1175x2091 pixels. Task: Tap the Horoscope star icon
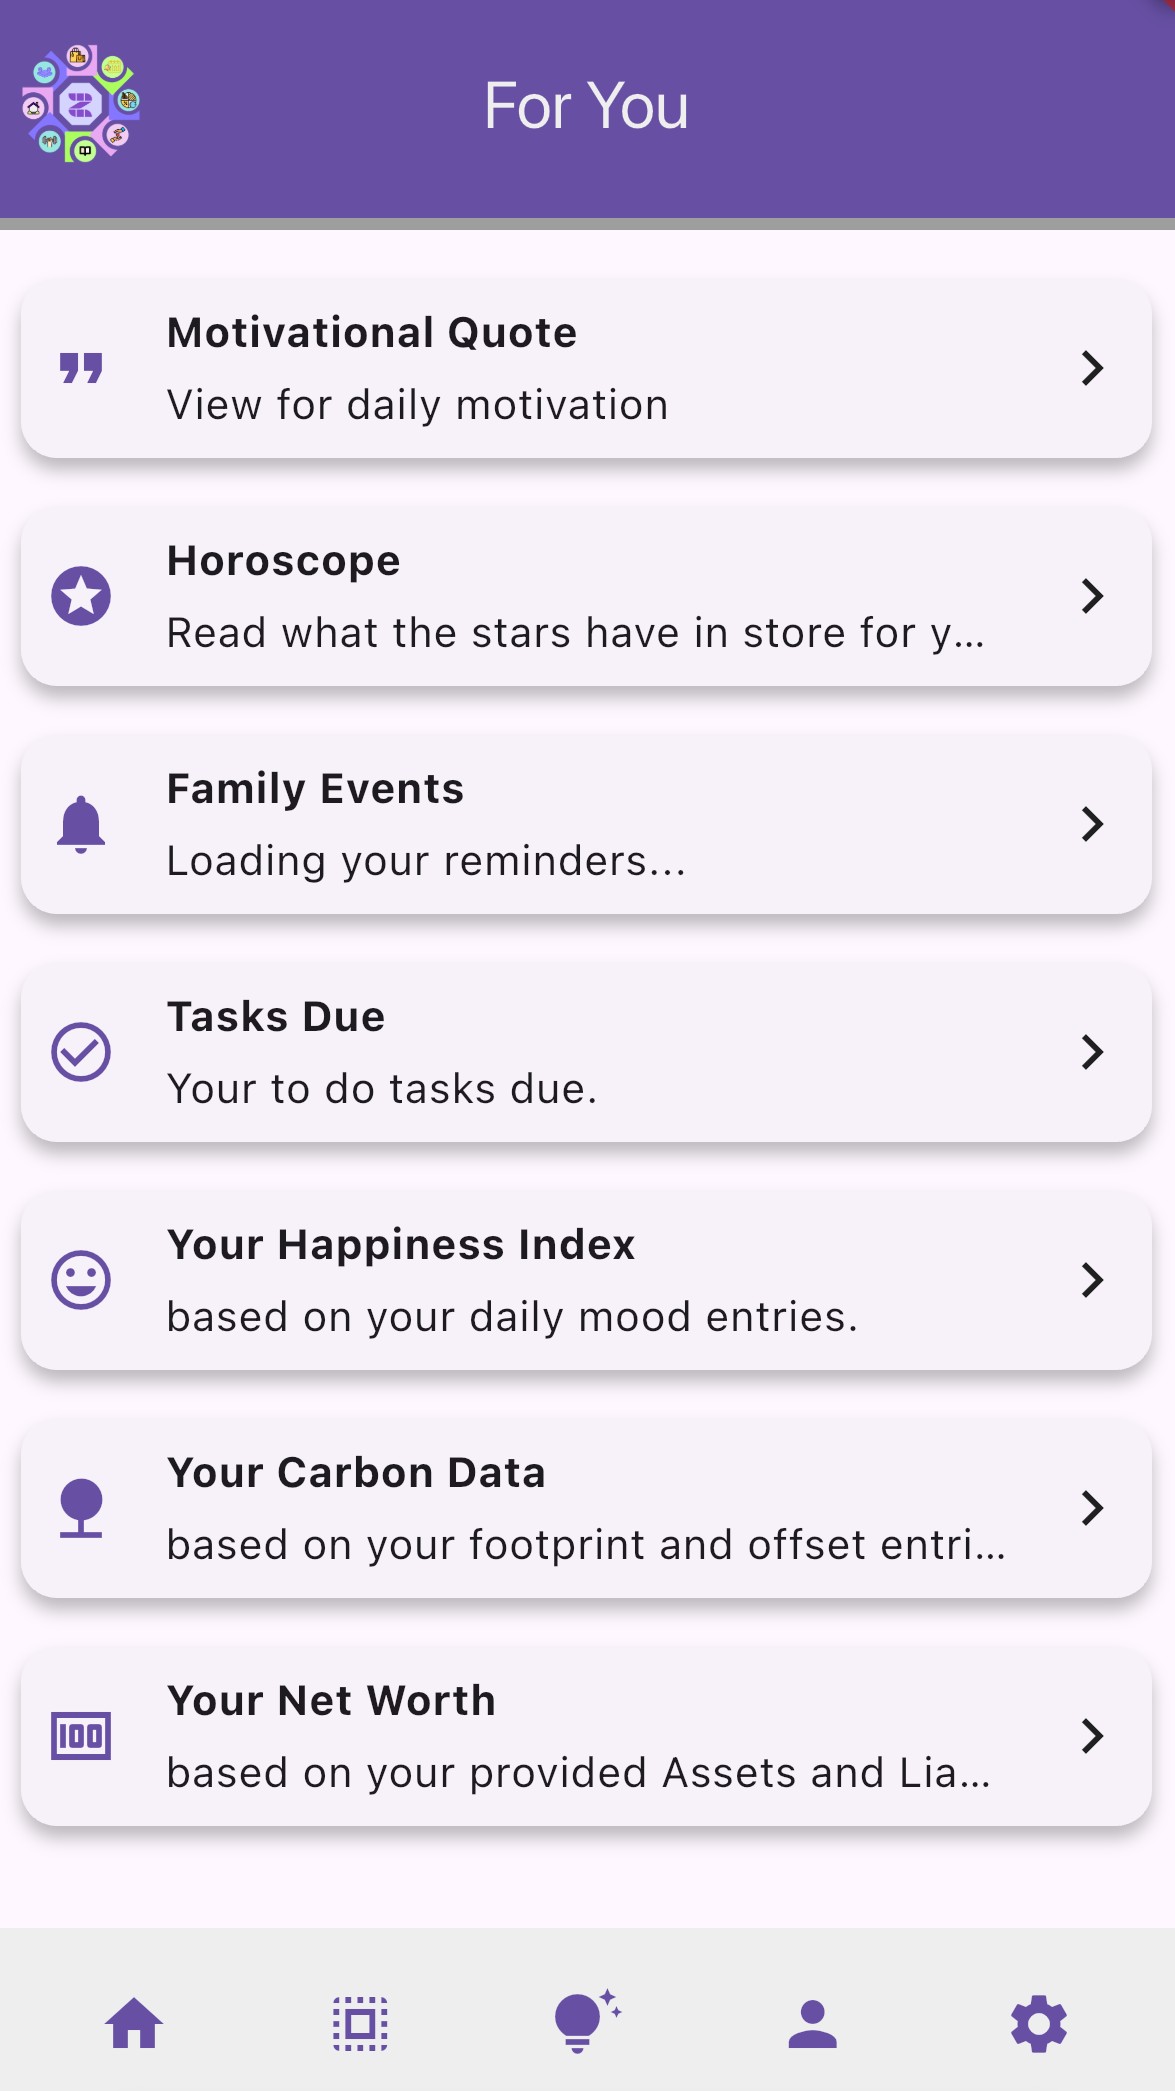(81, 596)
